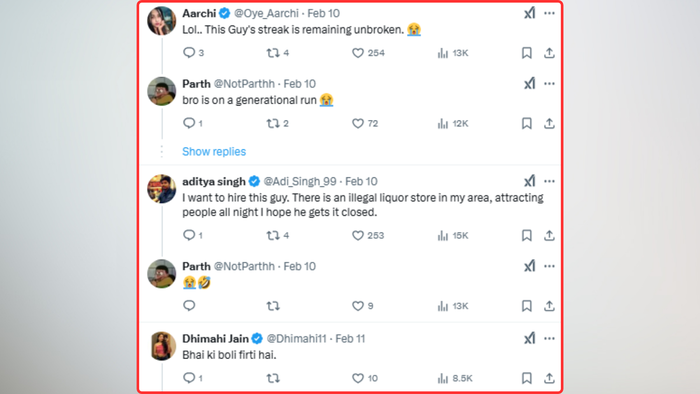Open more options on Dhimahi Jain's tweet

pos(550,339)
